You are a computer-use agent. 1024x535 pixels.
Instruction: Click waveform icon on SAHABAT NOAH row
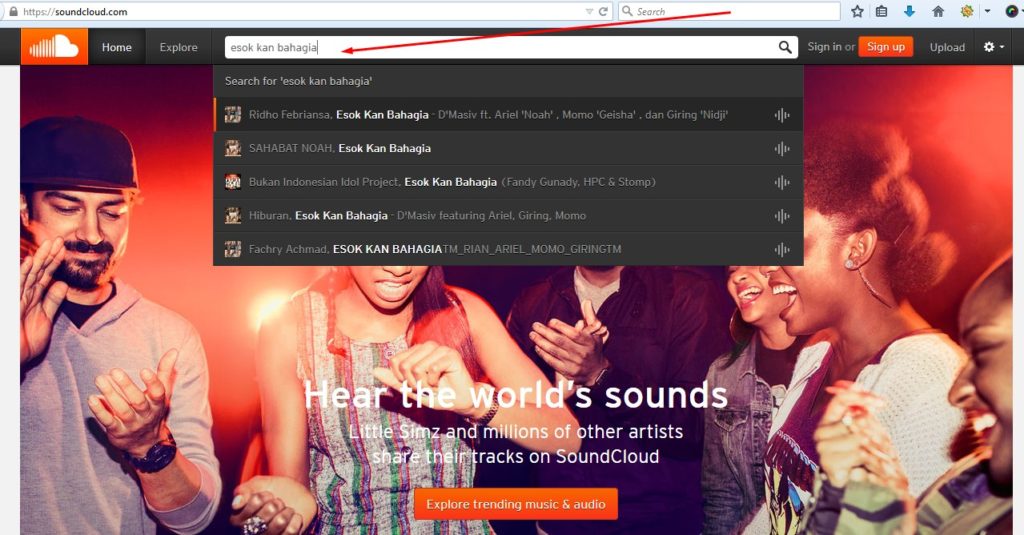[782, 149]
